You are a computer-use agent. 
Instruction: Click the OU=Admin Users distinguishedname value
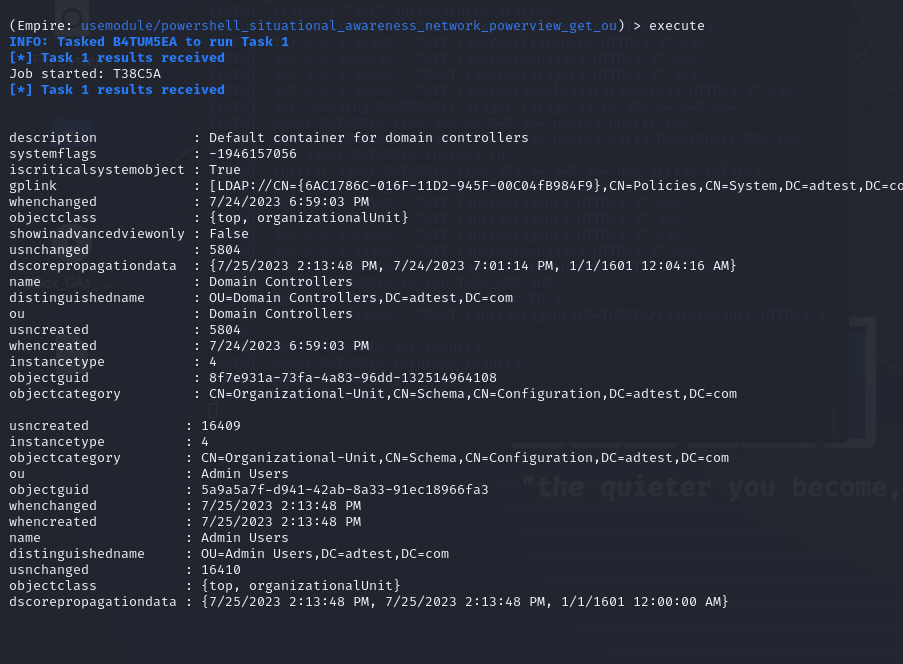coord(325,554)
